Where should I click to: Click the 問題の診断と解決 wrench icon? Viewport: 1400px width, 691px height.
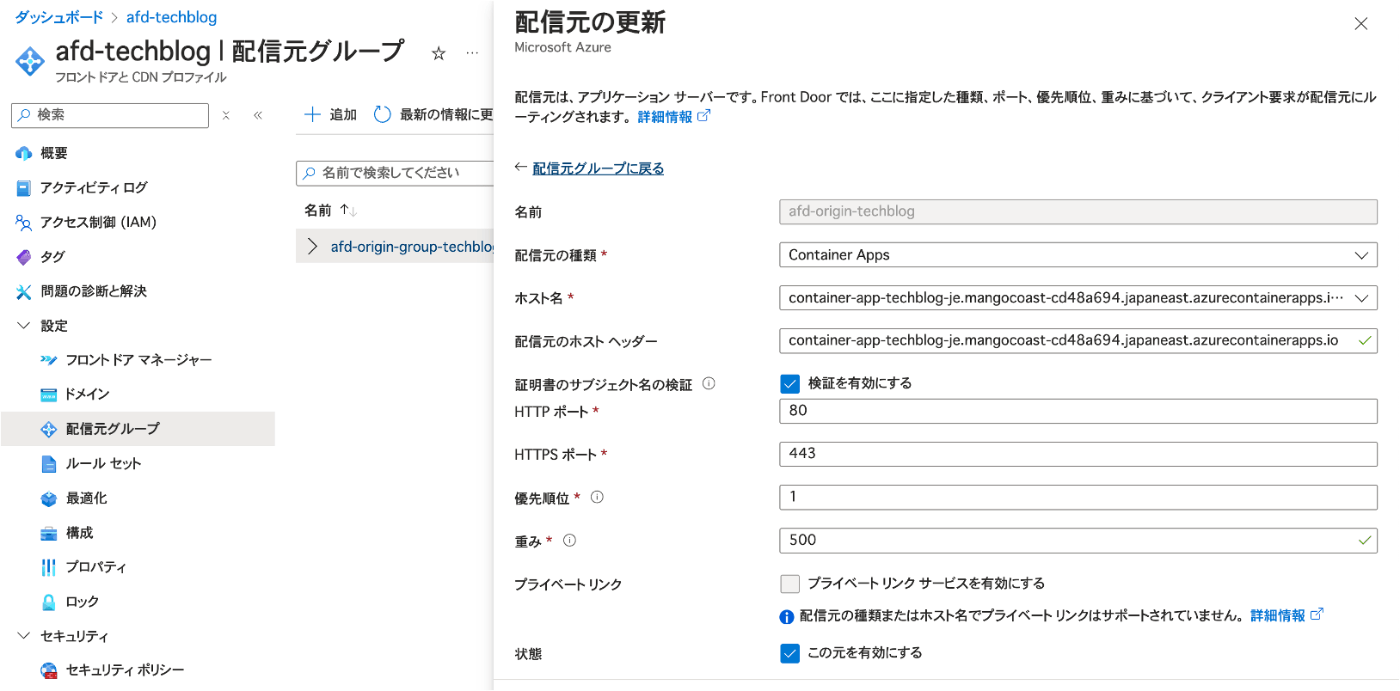24,291
